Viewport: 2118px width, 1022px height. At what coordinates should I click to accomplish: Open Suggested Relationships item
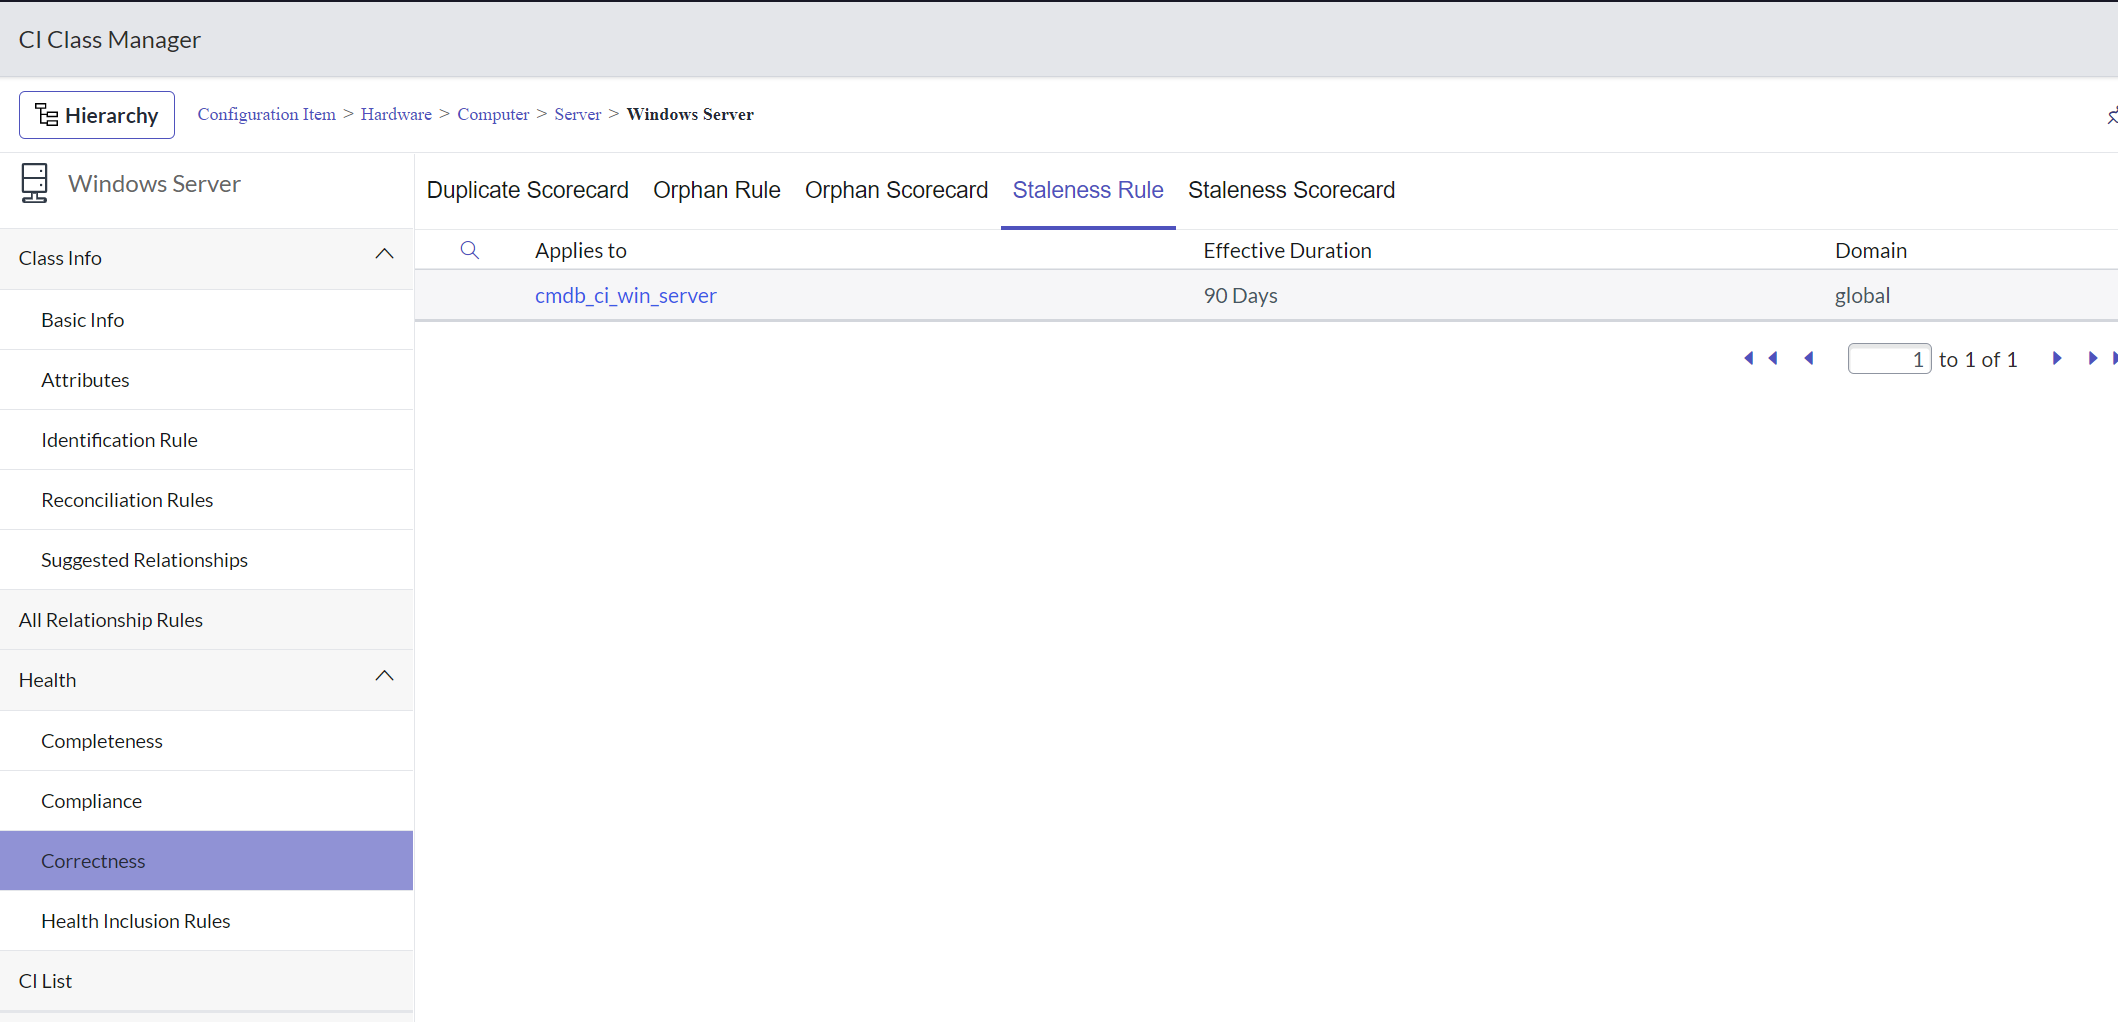(x=207, y=560)
